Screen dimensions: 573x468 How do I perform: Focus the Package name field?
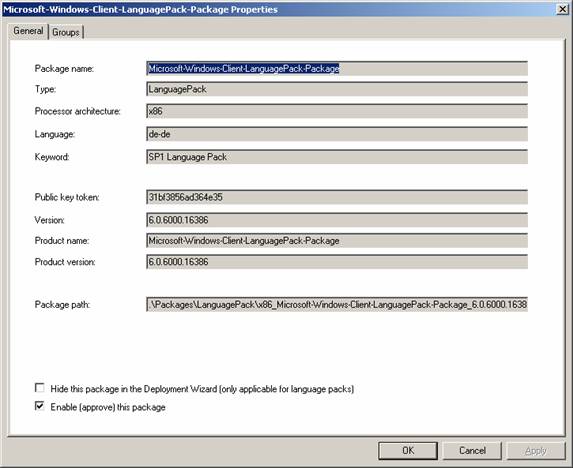pos(337,68)
